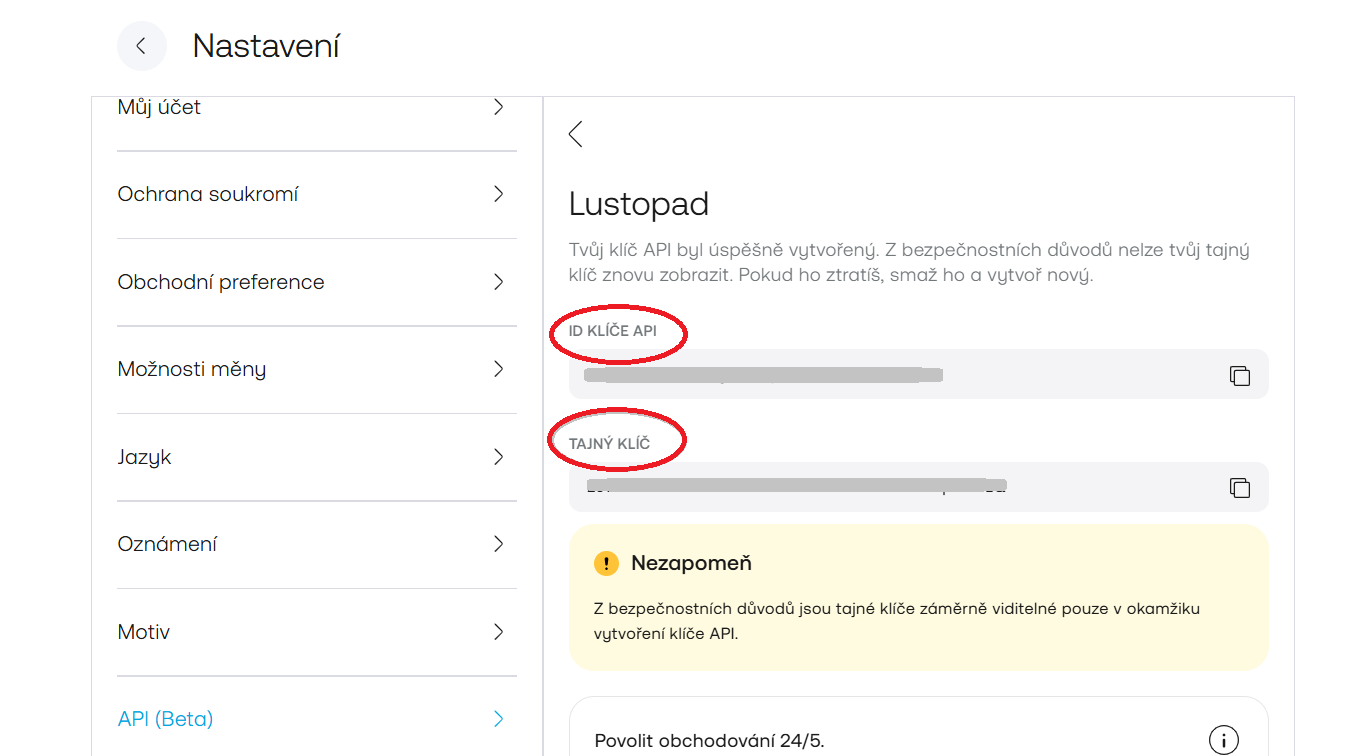Select Možnosti měny in the settings list
The image size is (1368, 756).
point(192,369)
